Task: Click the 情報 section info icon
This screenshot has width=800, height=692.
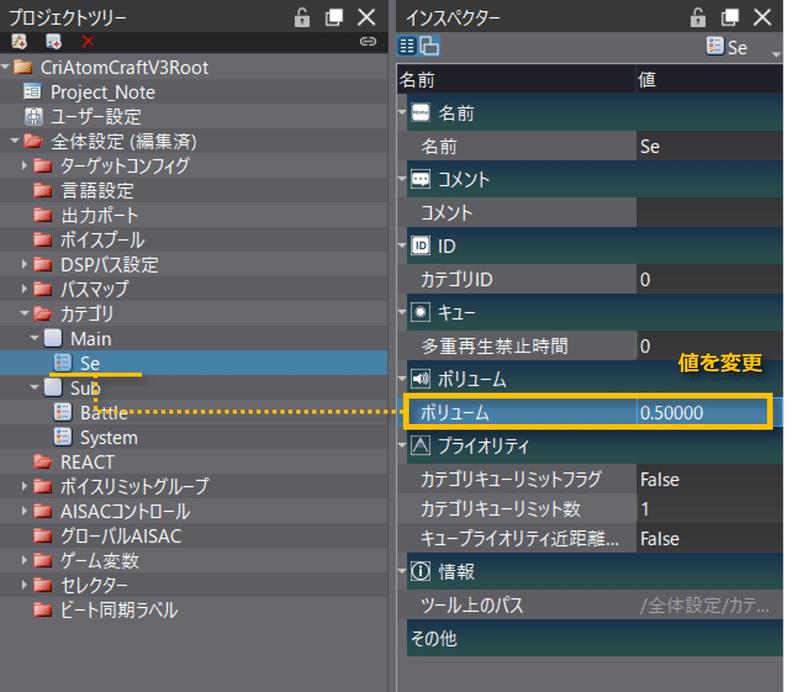Action: click(420, 571)
